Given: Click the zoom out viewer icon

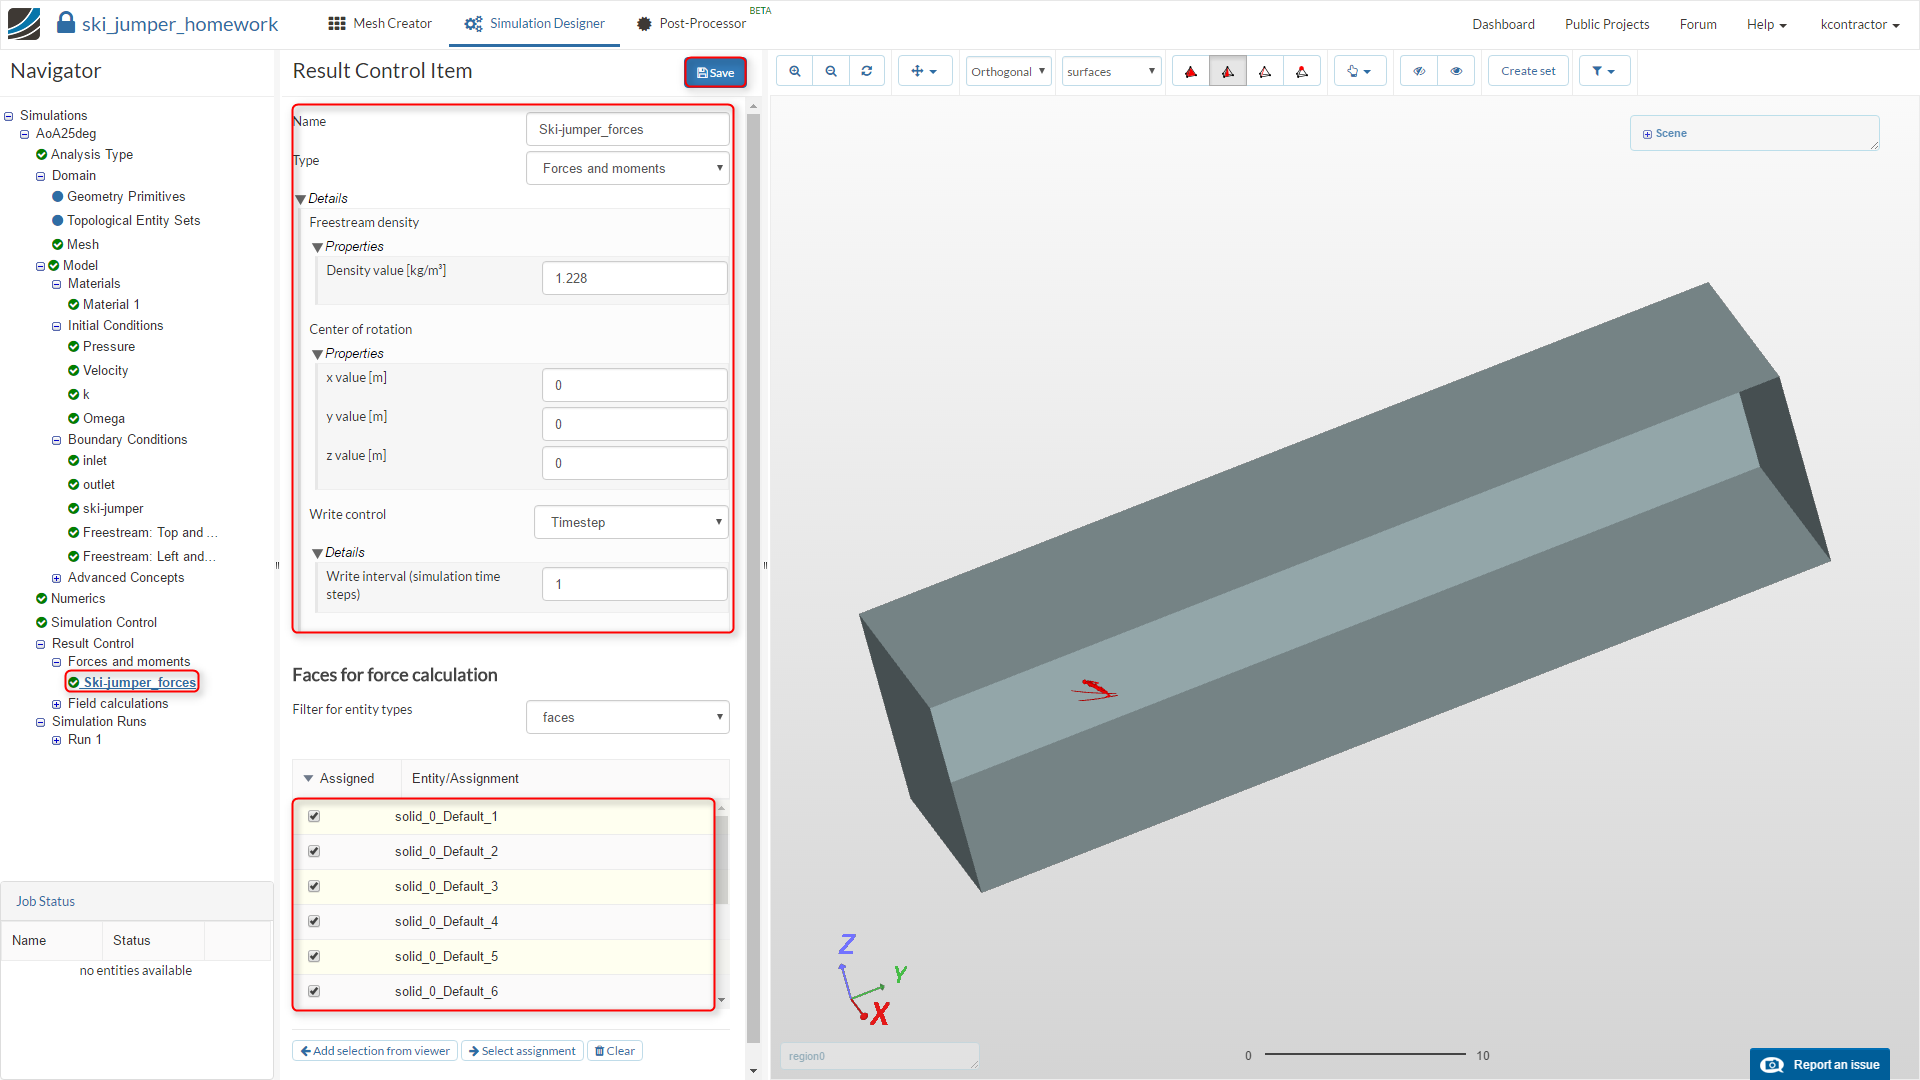Looking at the screenshot, I should coord(831,71).
